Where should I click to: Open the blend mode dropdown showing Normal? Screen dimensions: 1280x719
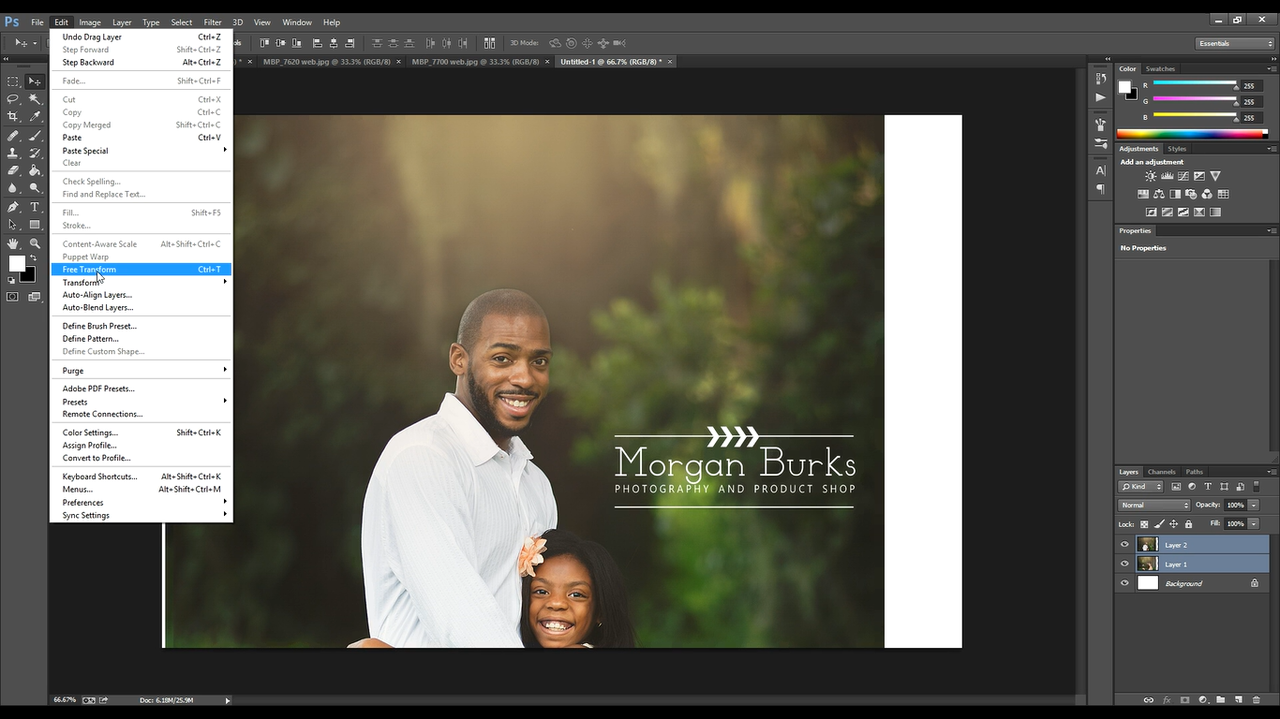pos(1154,505)
